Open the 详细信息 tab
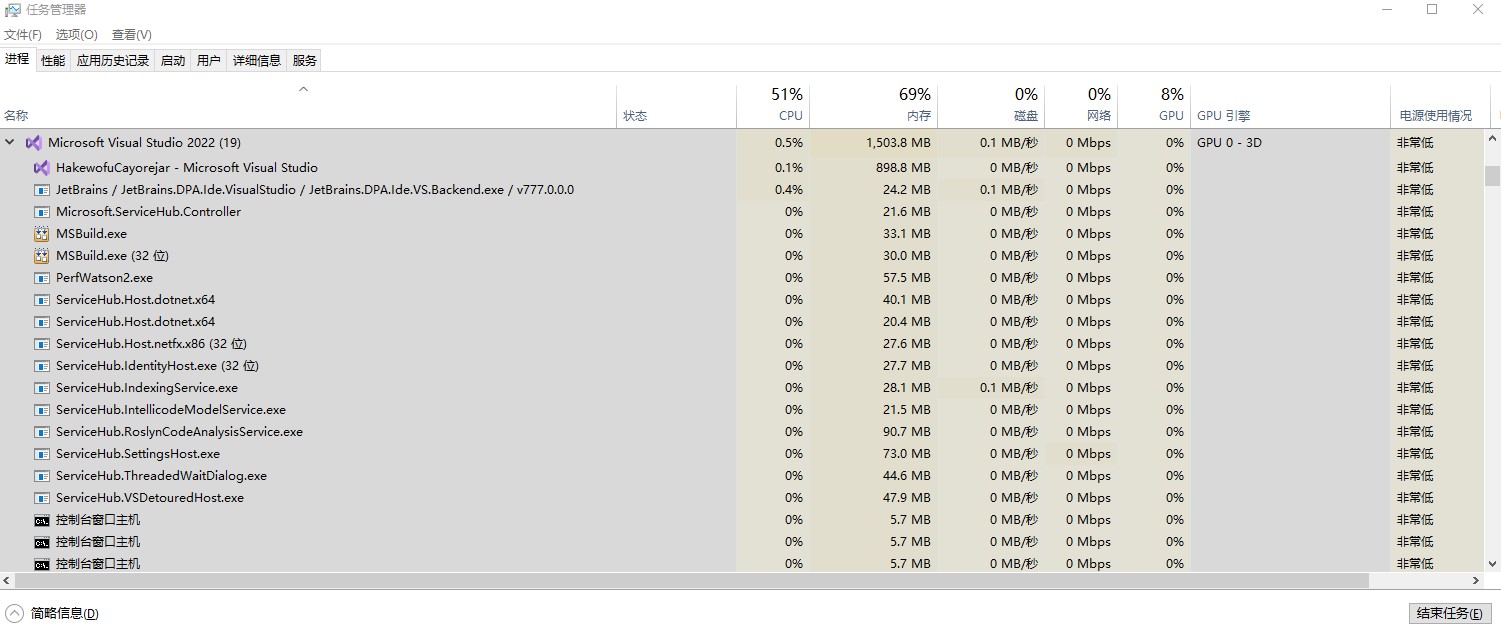The image size is (1501, 627). (x=257, y=61)
